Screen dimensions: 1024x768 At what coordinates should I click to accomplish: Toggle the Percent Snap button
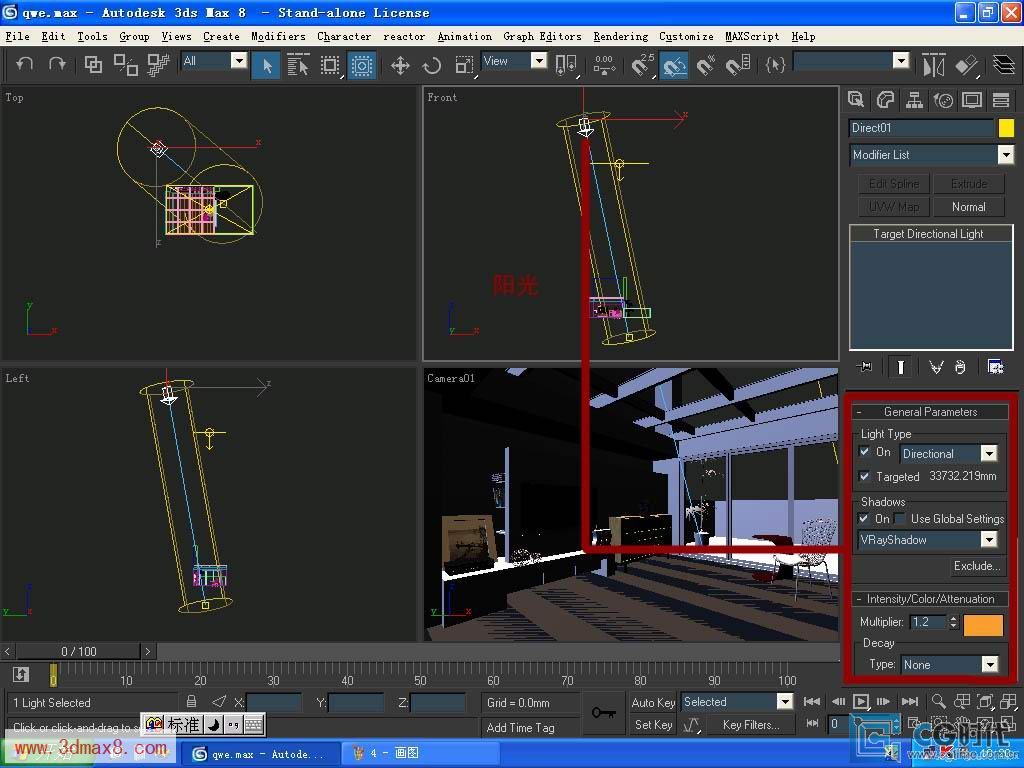pos(706,65)
